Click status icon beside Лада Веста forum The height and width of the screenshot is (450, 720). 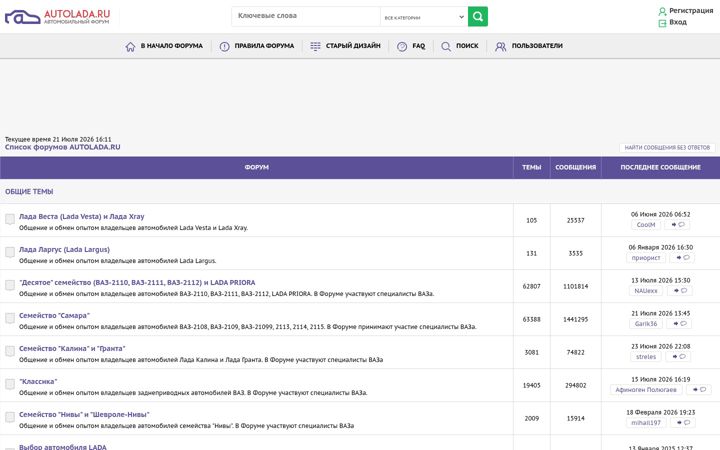10,219
